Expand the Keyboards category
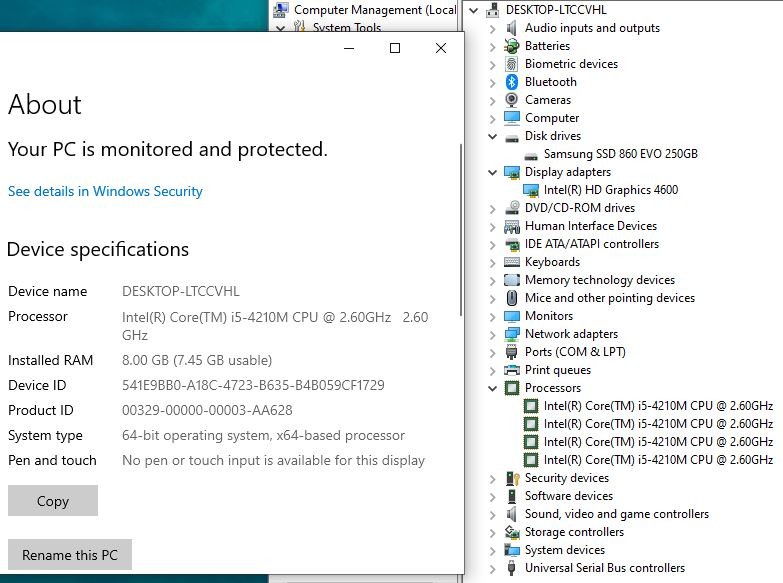 (492, 263)
